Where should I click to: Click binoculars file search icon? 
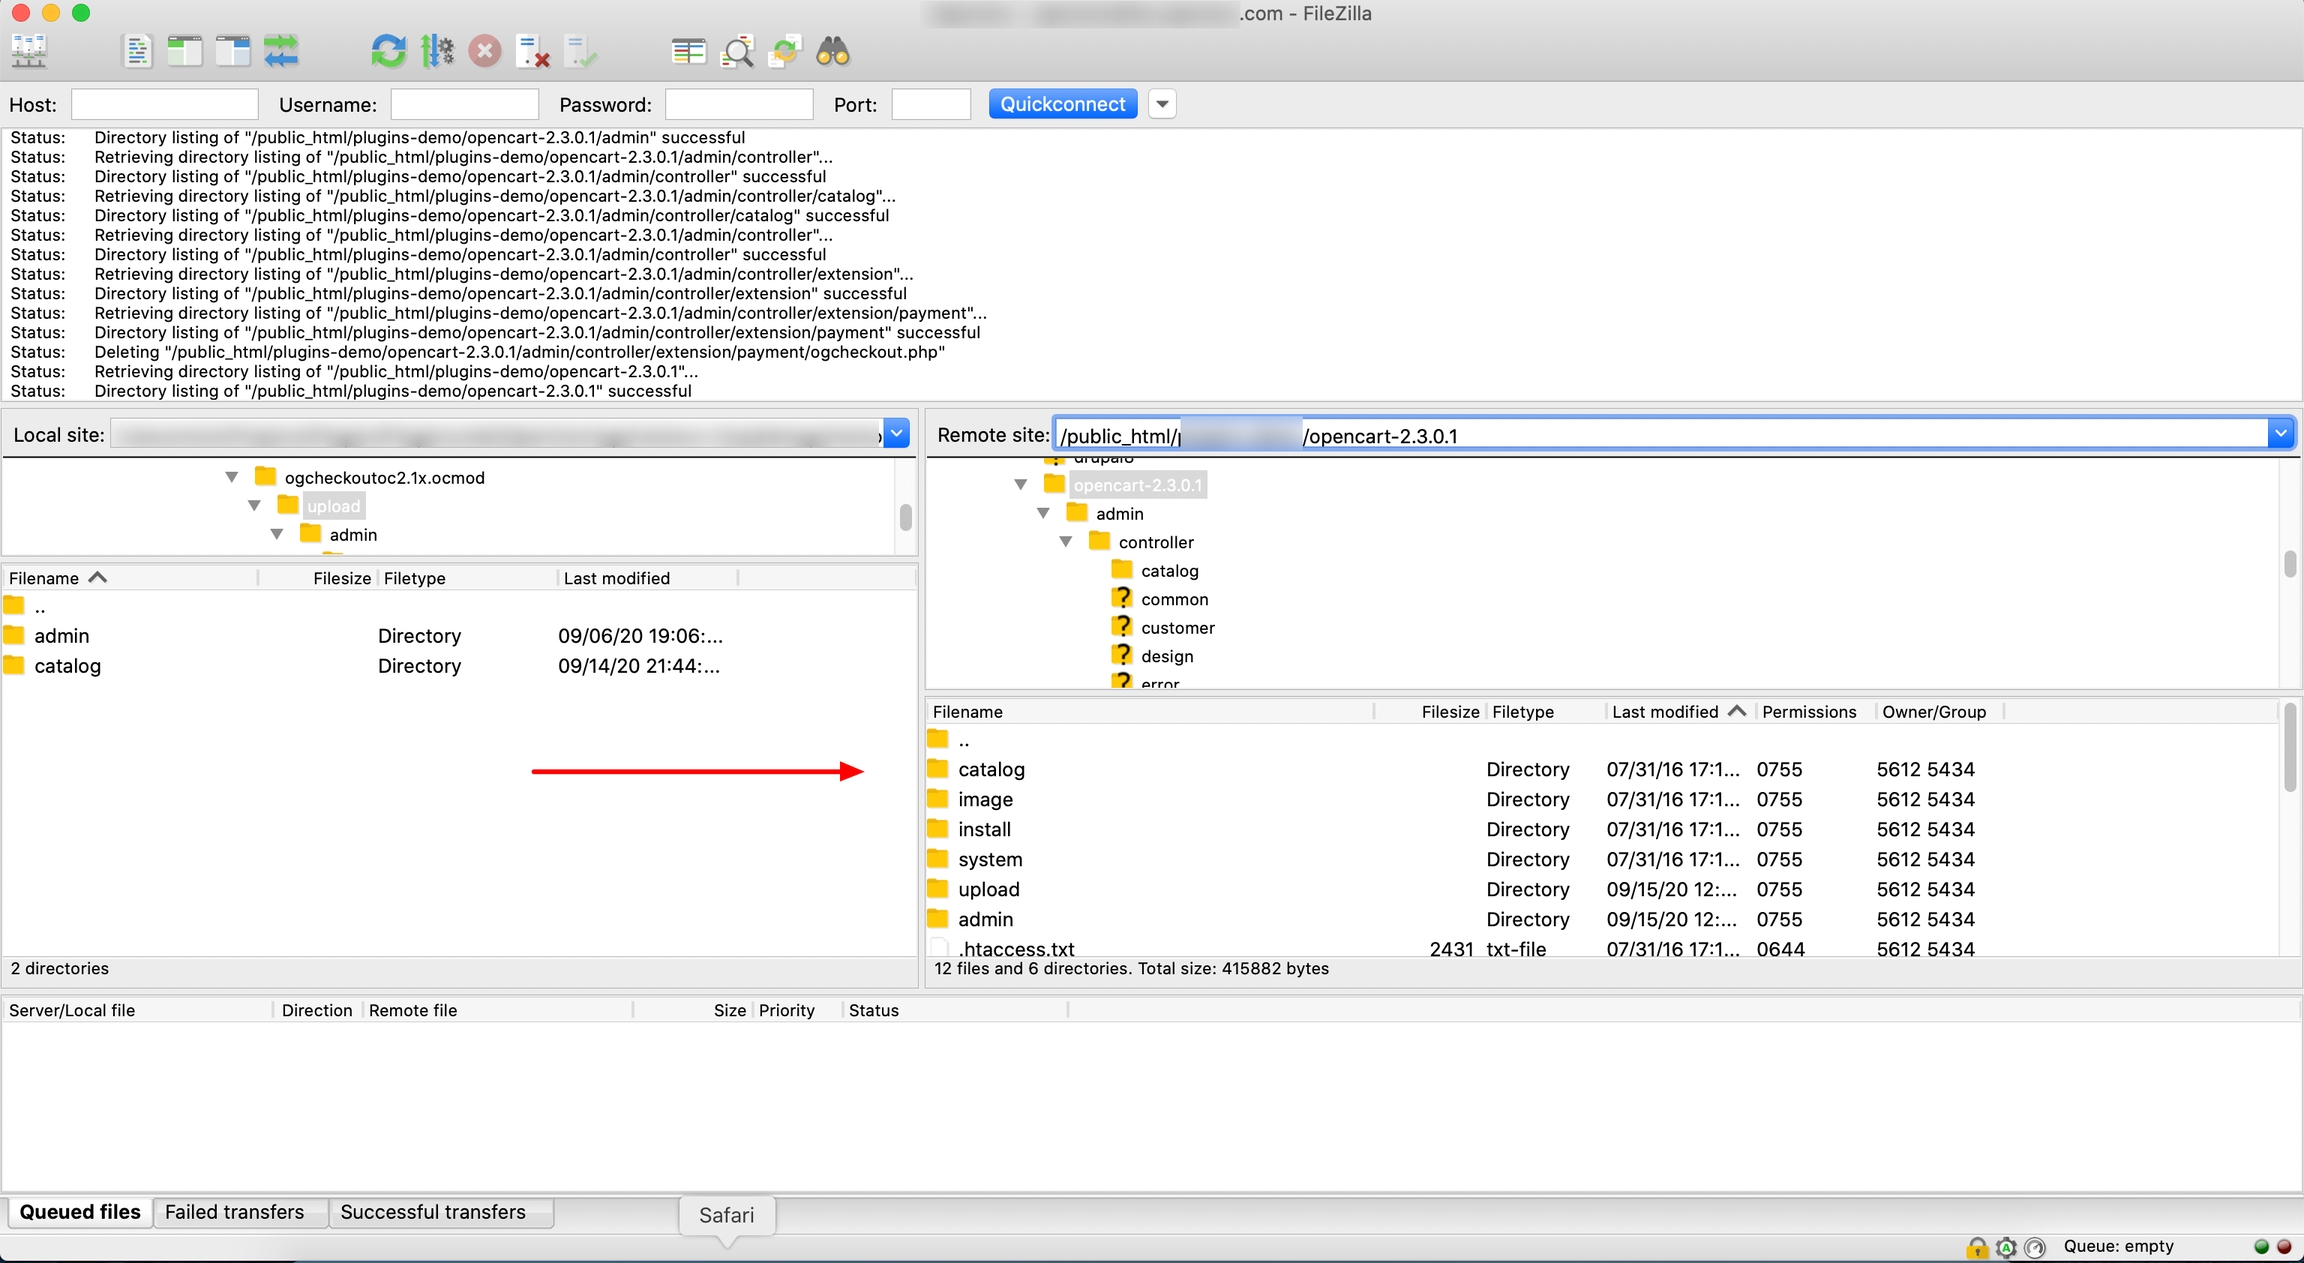point(832,51)
